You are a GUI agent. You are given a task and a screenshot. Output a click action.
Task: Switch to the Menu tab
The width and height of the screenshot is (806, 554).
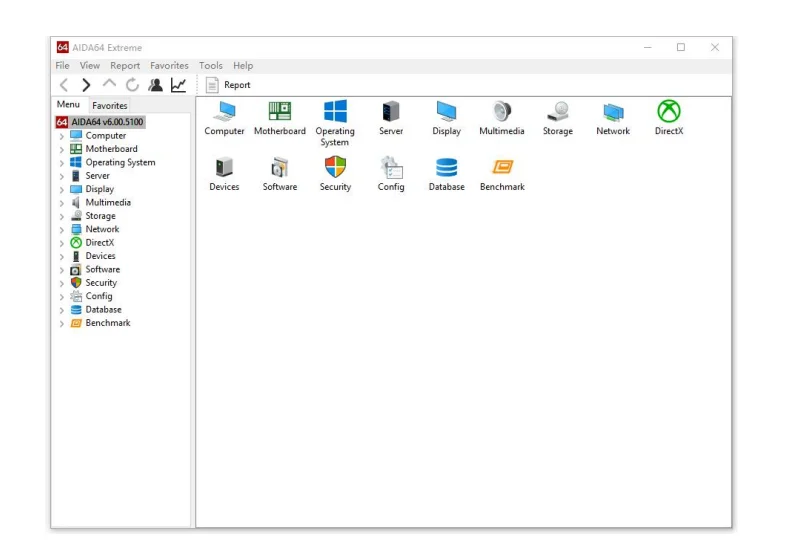[68, 104]
